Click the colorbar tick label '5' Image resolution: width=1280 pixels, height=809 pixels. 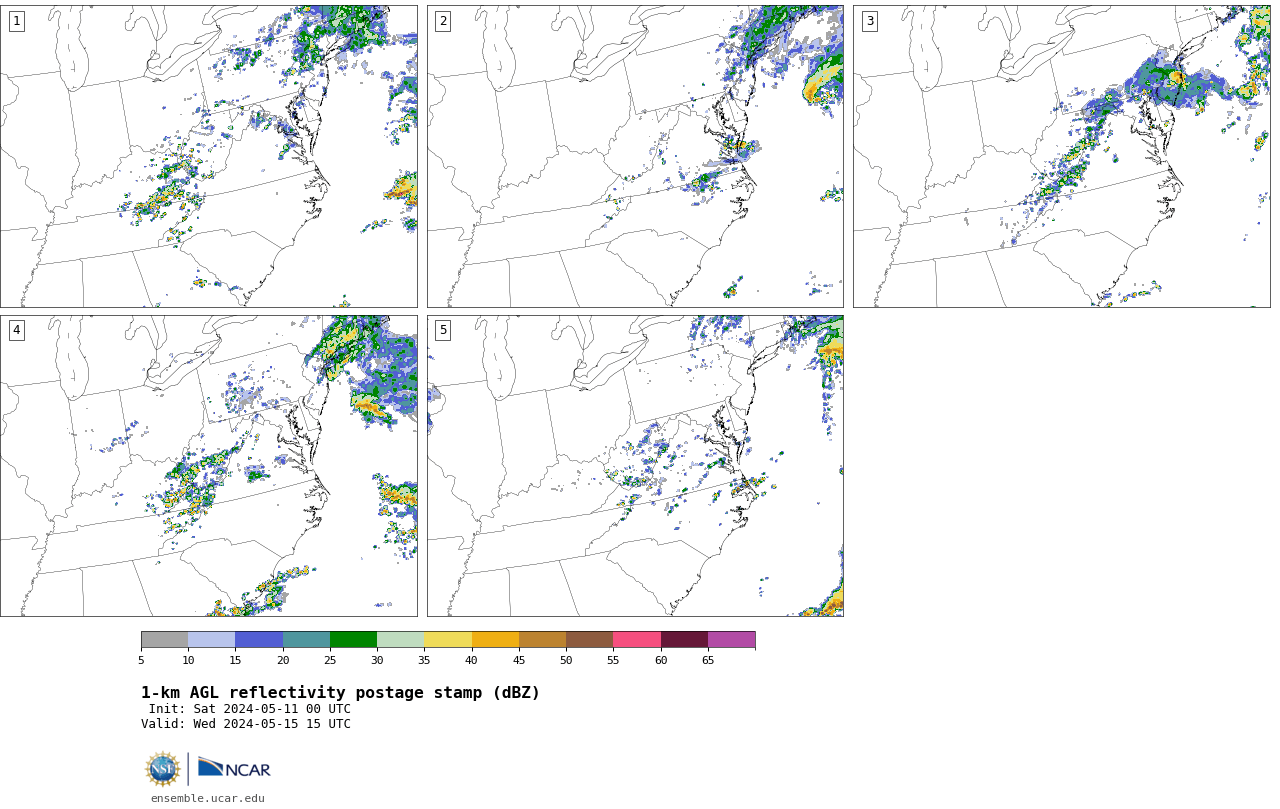[141, 660]
